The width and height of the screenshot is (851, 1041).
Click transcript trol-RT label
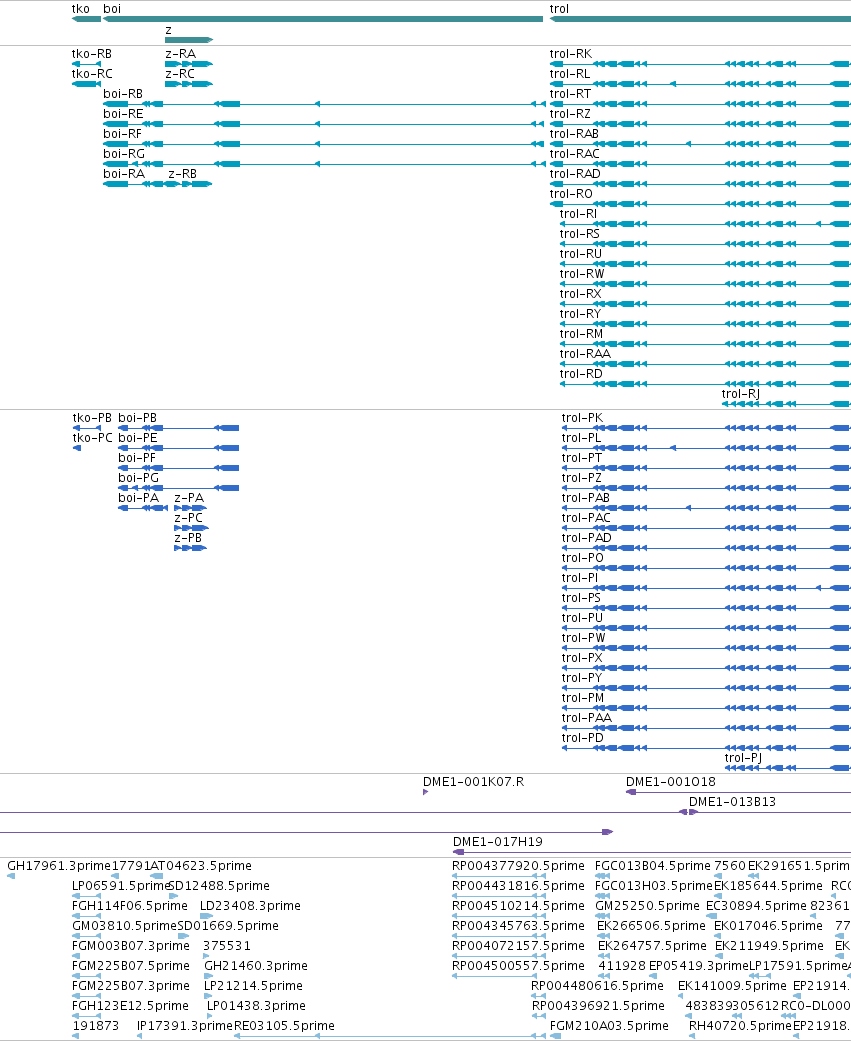(x=570, y=94)
